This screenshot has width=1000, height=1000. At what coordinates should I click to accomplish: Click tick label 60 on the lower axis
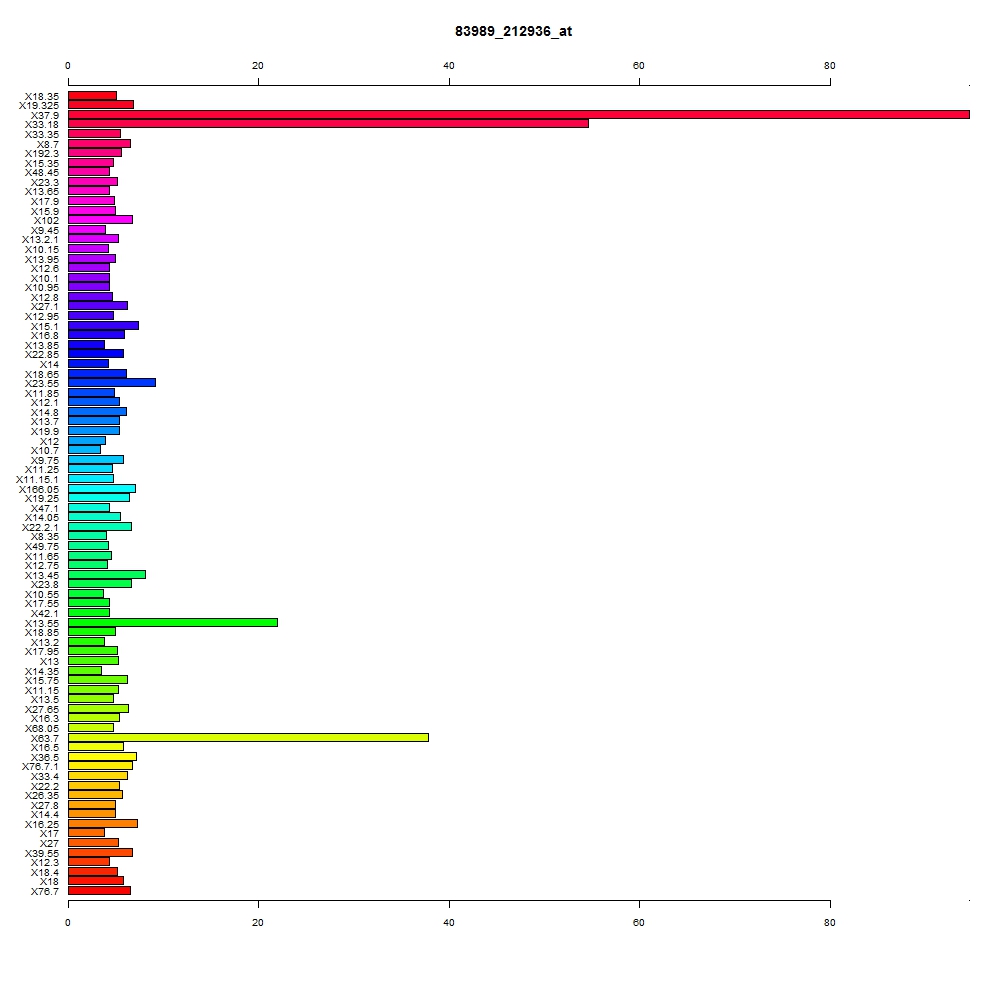pos(638,922)
